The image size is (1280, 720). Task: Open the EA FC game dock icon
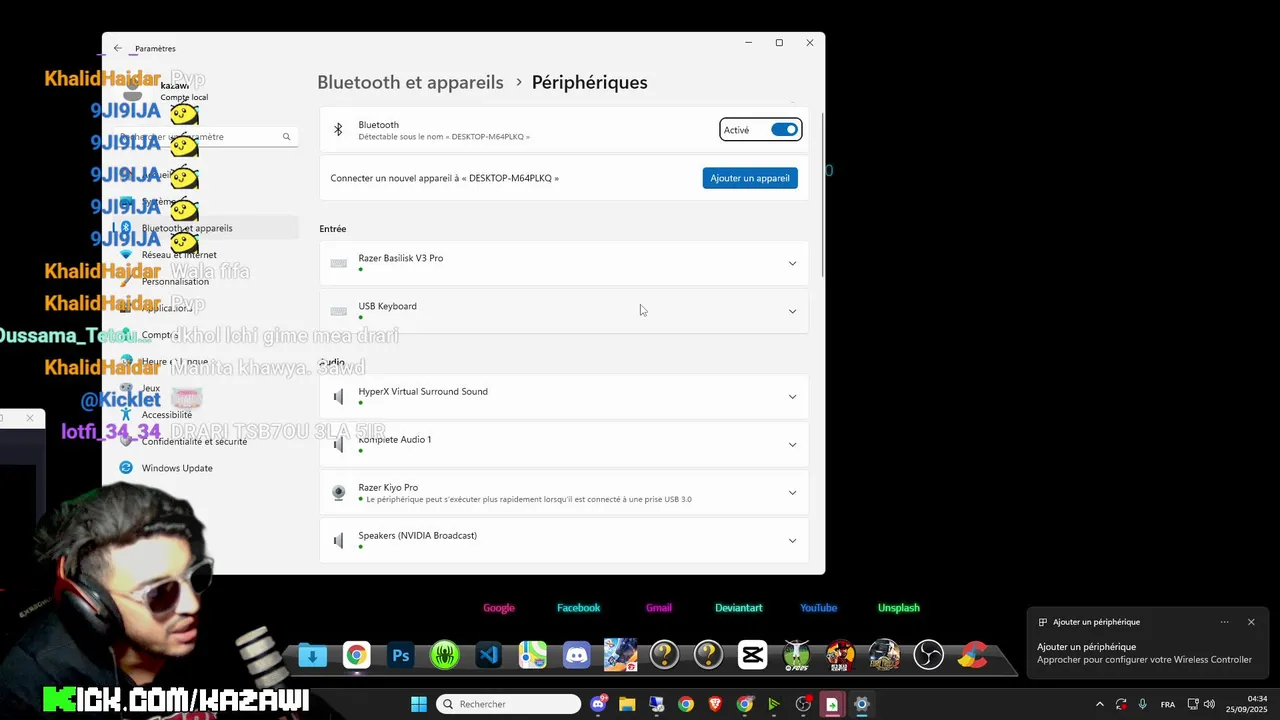[797, 656]
